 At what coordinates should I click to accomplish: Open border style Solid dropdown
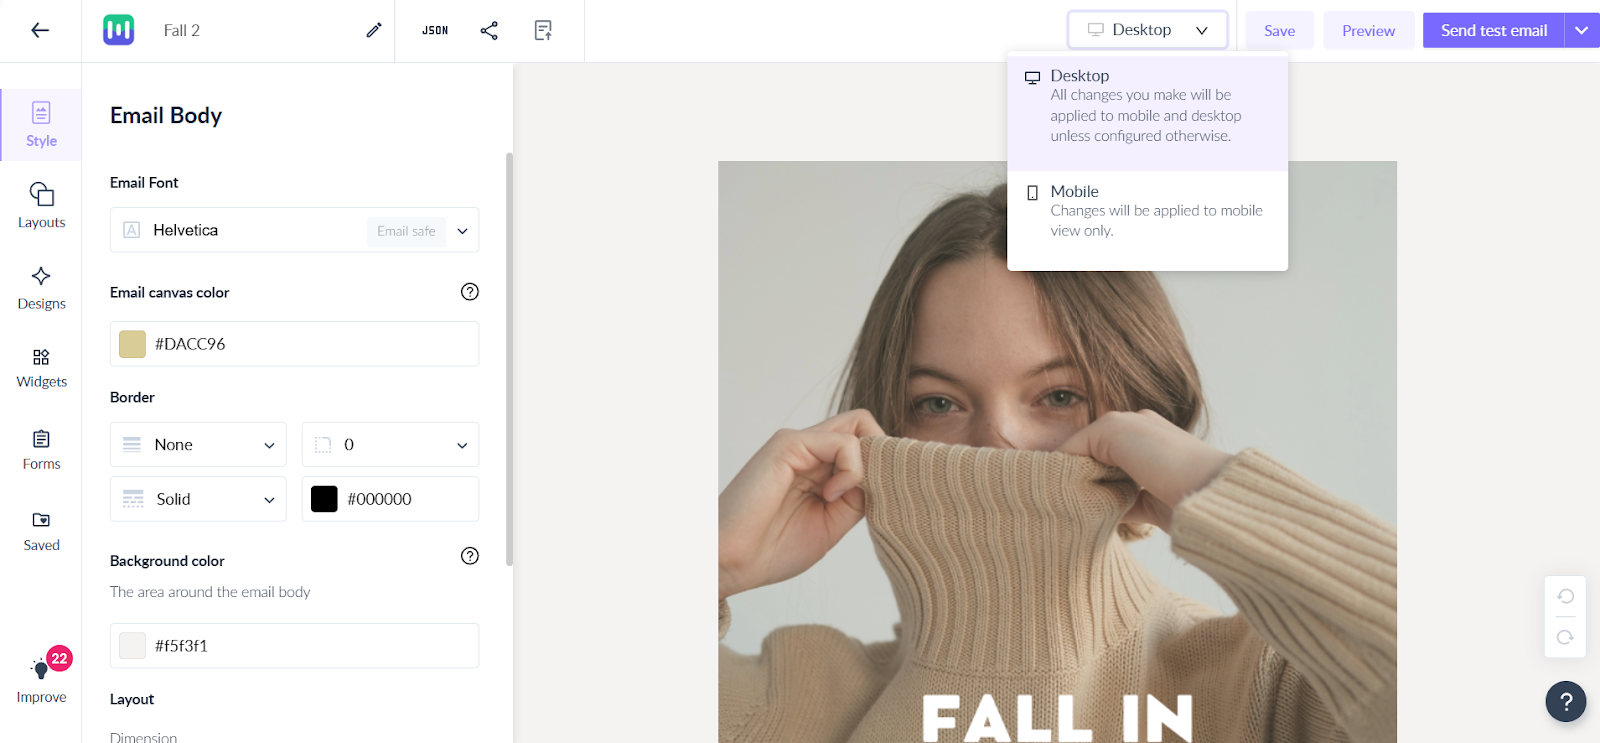[x=198, y=499]
